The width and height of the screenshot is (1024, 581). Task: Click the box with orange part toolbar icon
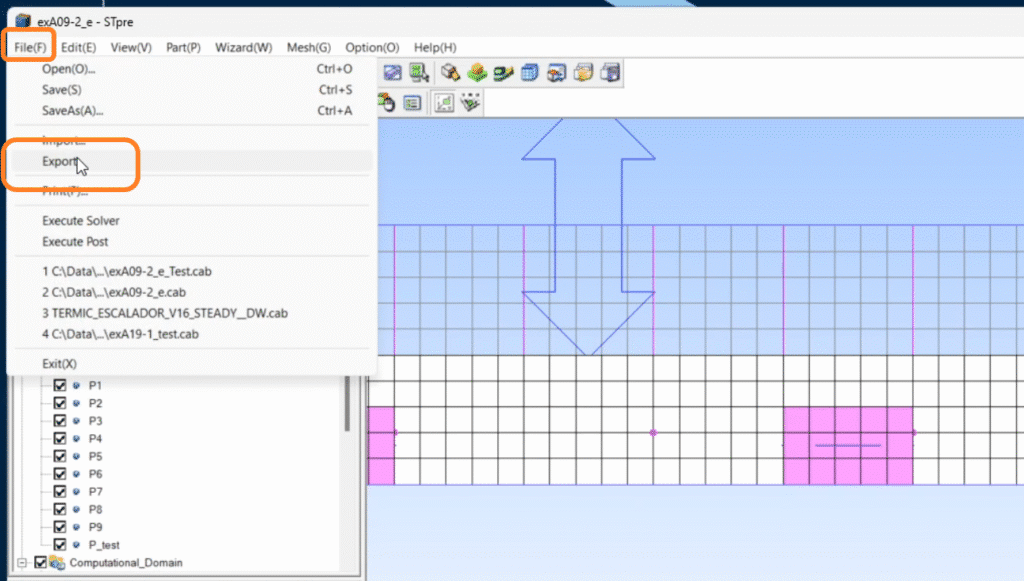450,72
